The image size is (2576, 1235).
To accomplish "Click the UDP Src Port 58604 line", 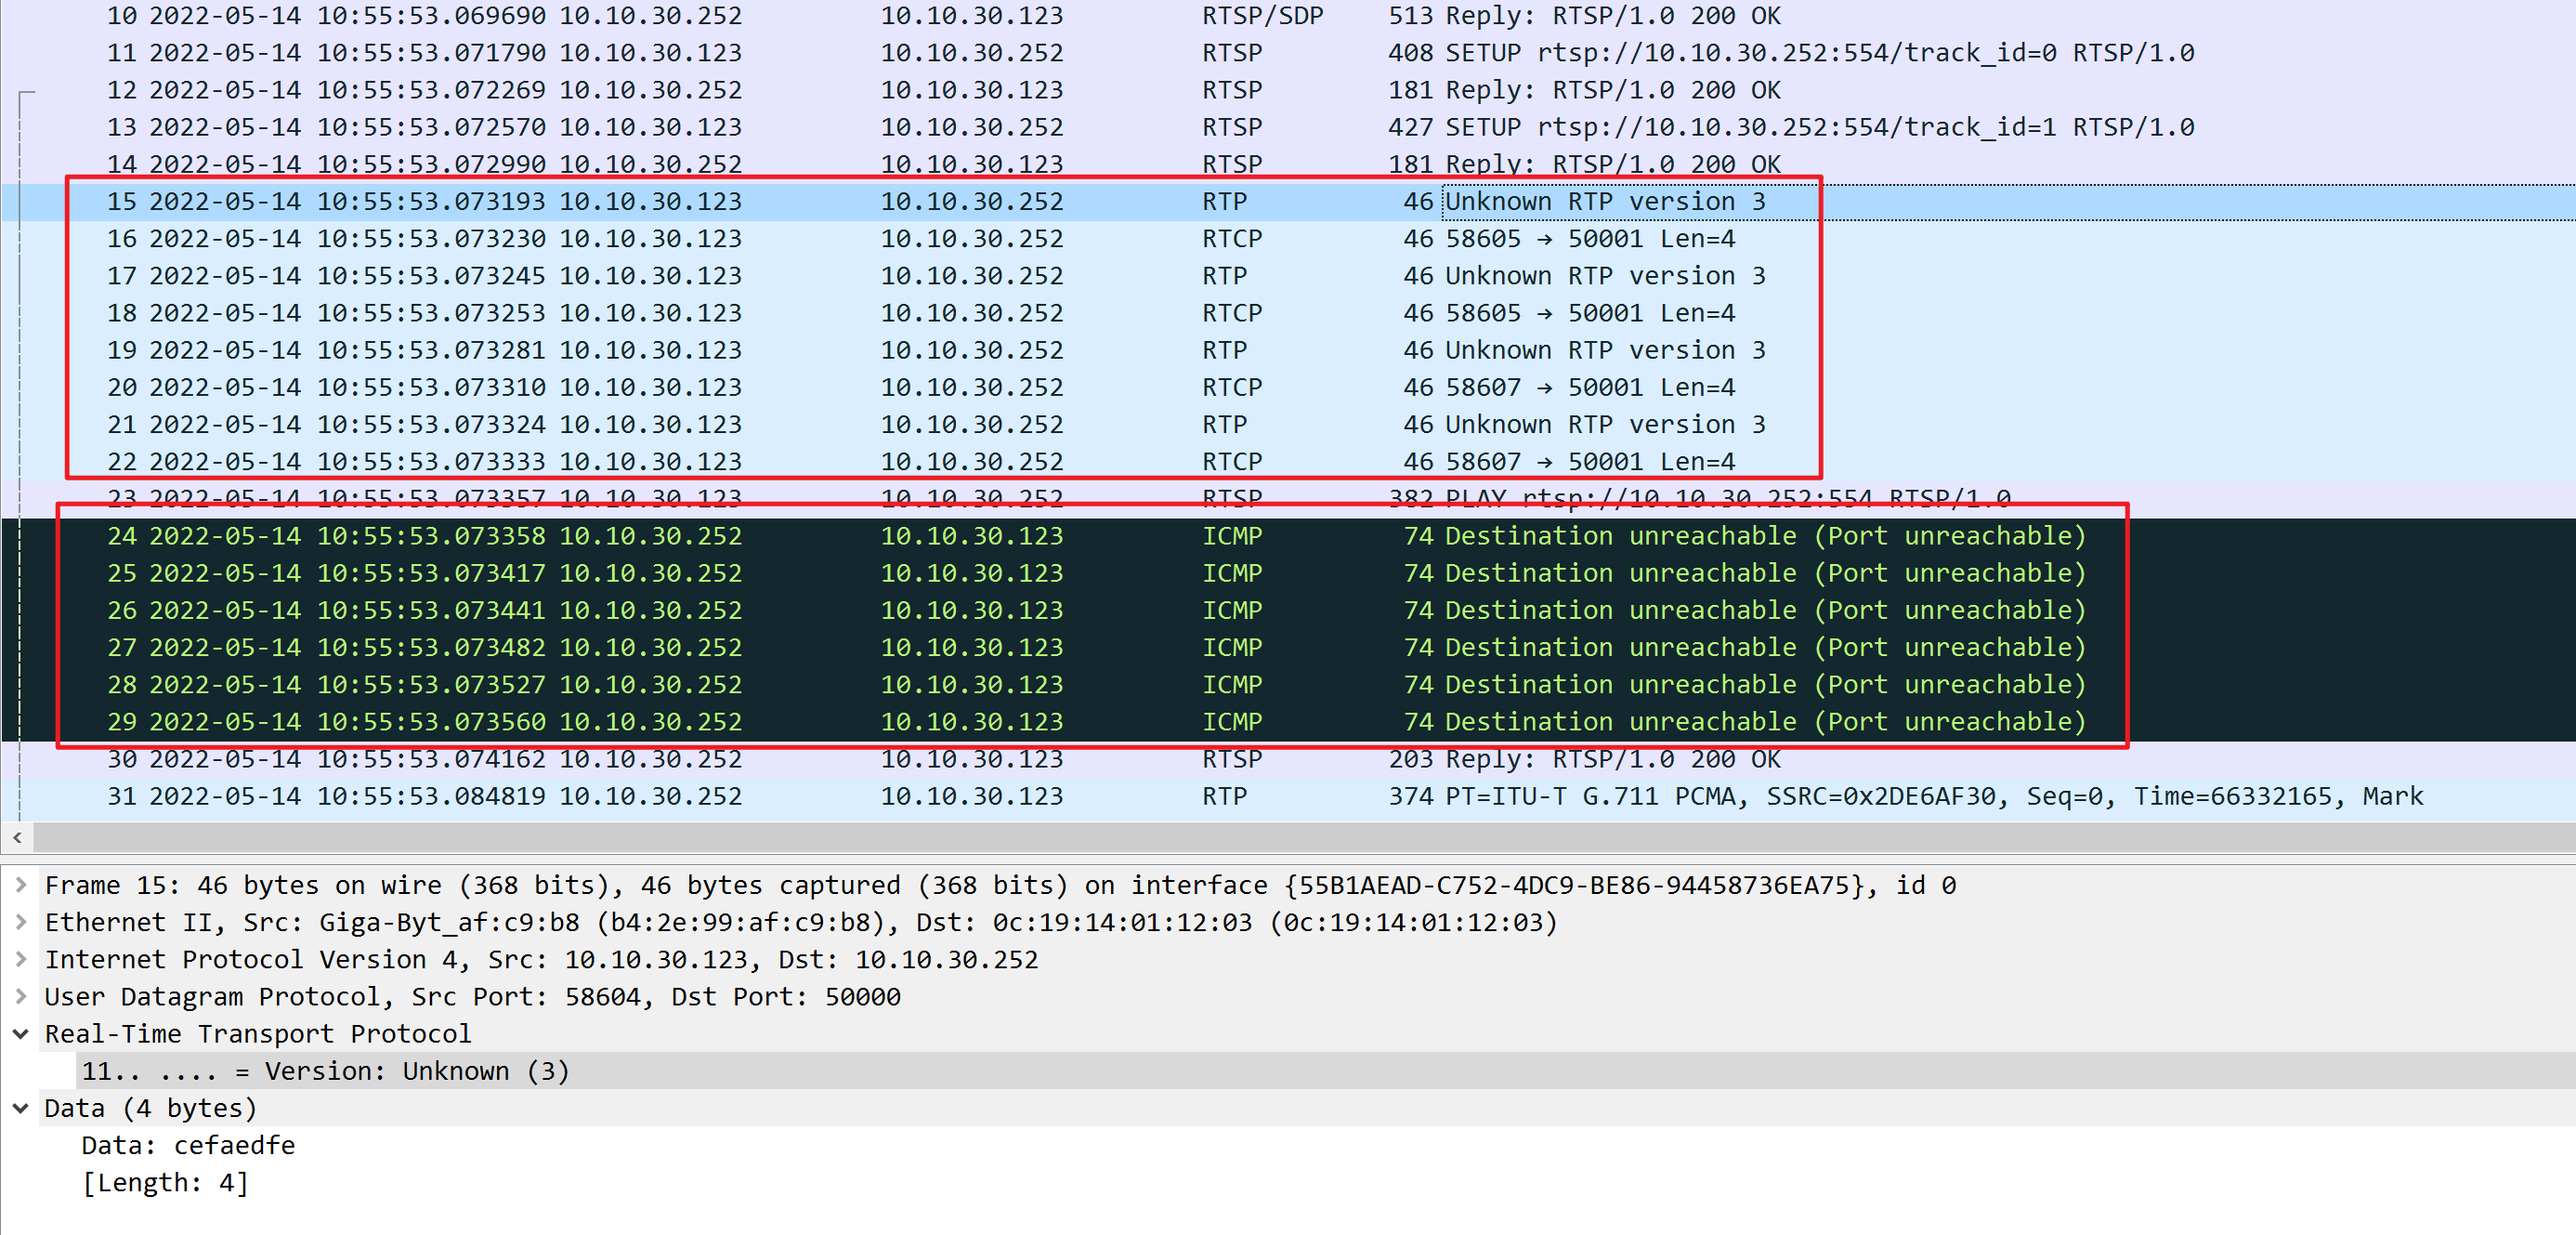I will [472, 996].
